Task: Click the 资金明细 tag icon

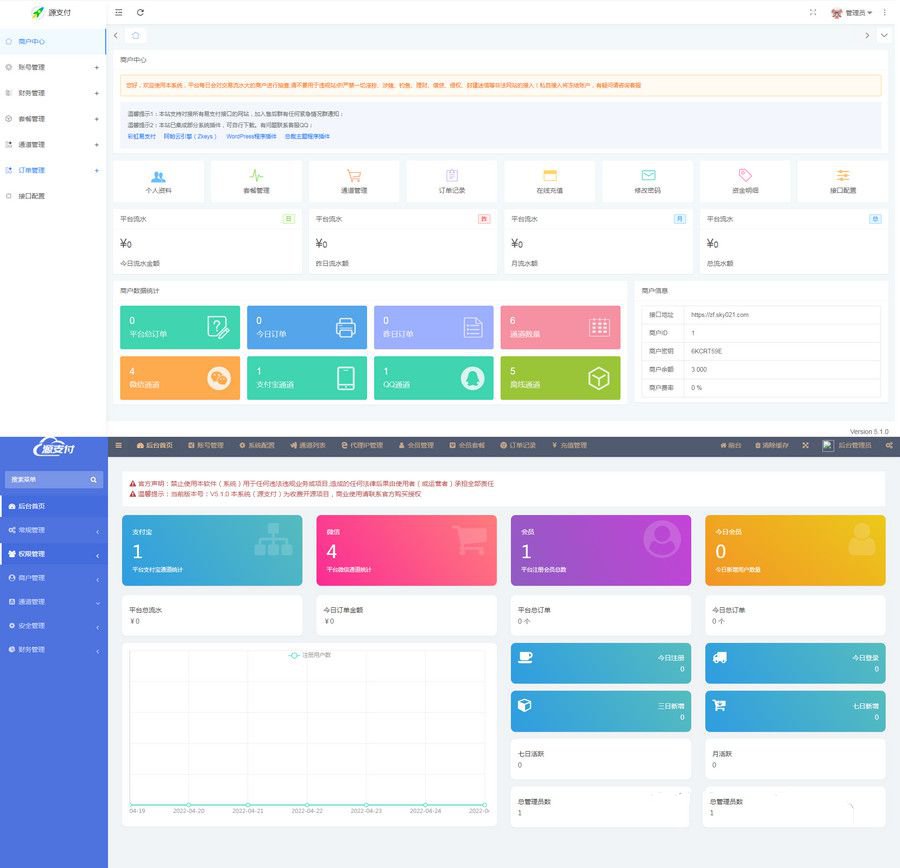Action: coord(745,176)
